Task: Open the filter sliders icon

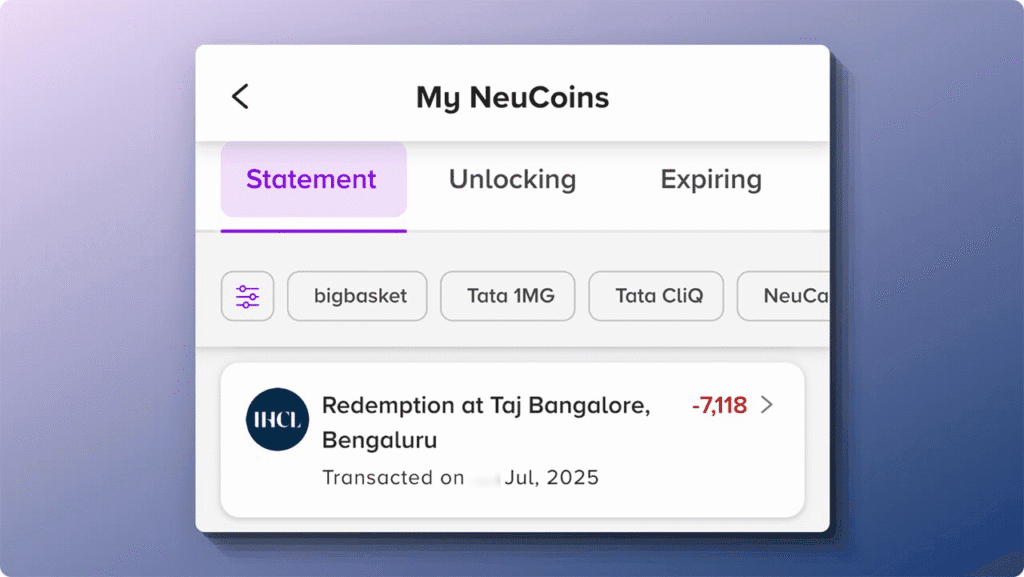Action: [248, 296]
